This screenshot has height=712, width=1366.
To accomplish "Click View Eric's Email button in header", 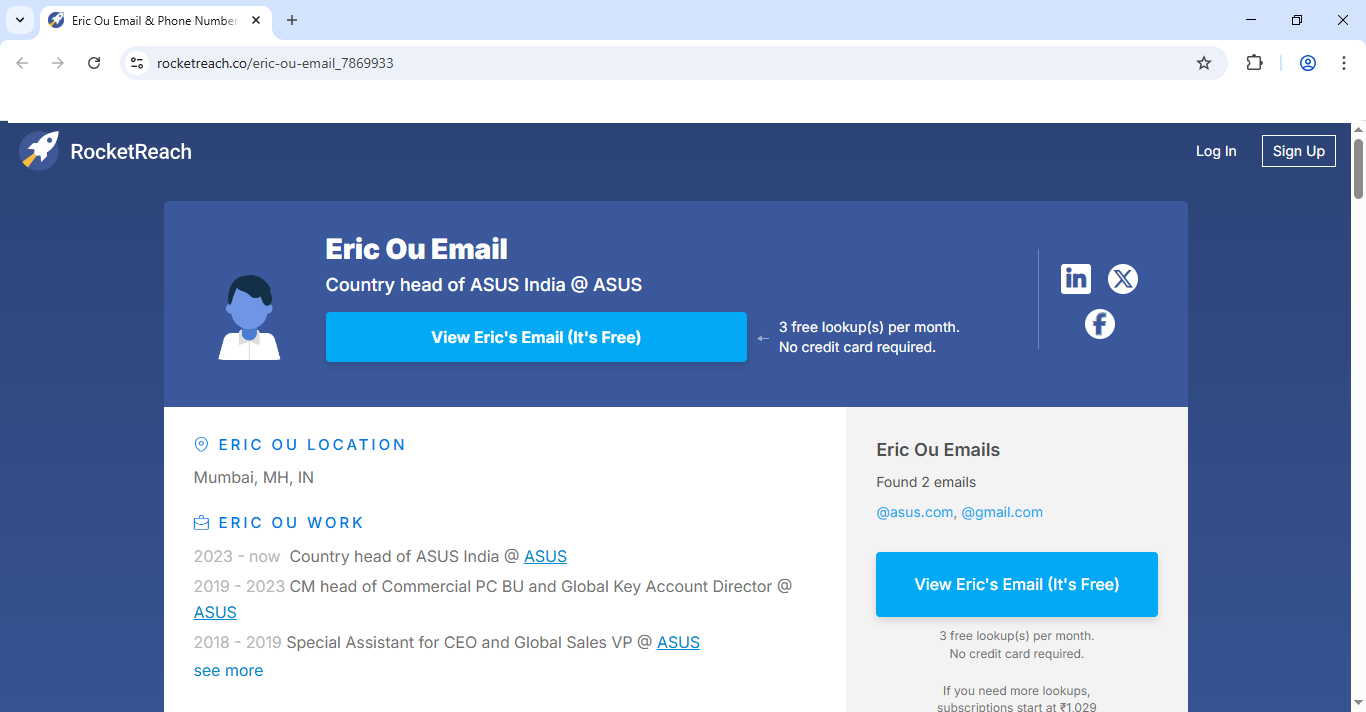I will (x=536, y=337).
